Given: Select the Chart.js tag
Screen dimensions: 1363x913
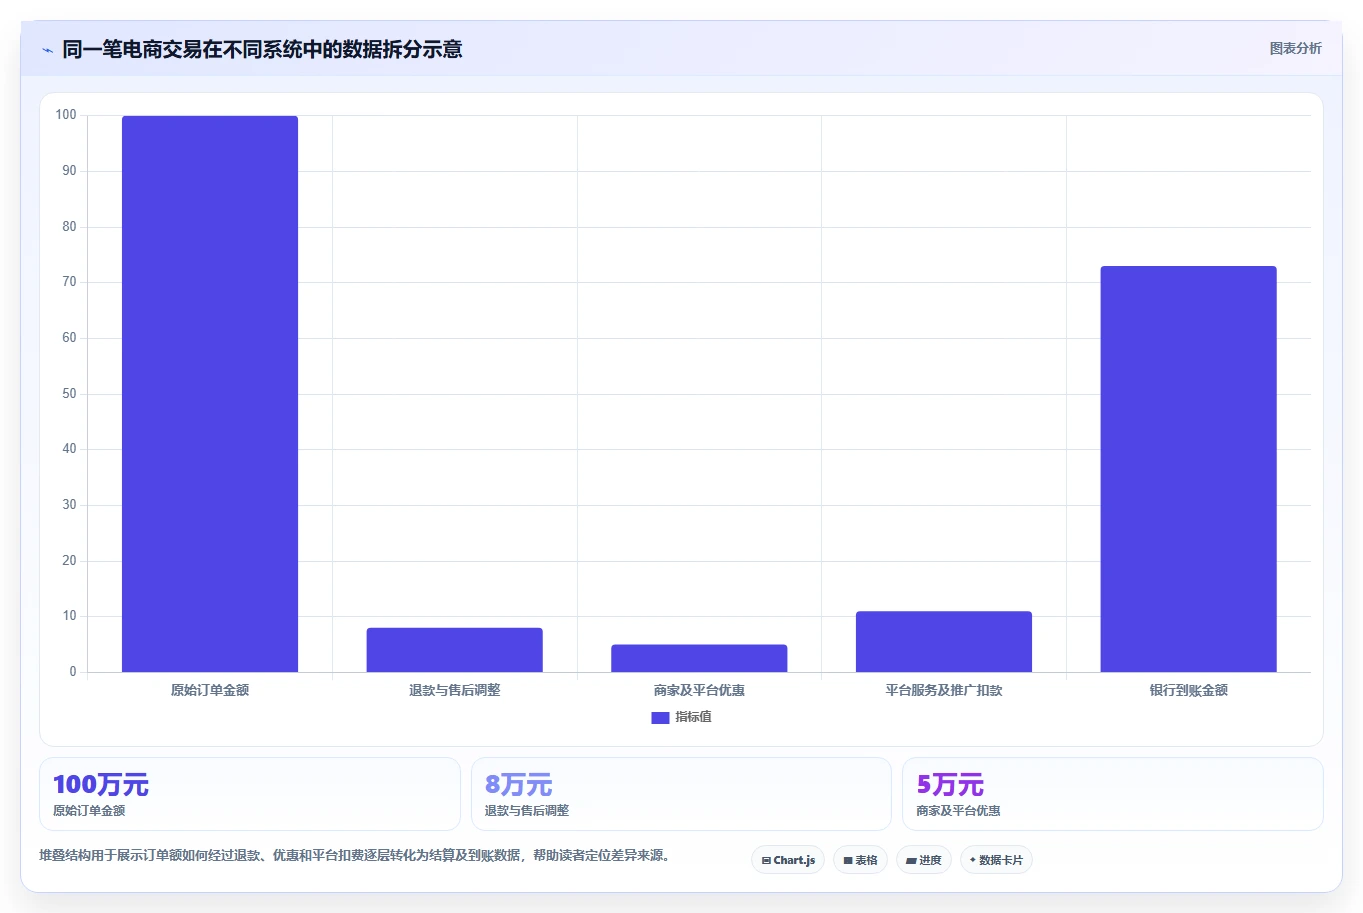Looking at the screenshot, I should (x=788, y=860).
